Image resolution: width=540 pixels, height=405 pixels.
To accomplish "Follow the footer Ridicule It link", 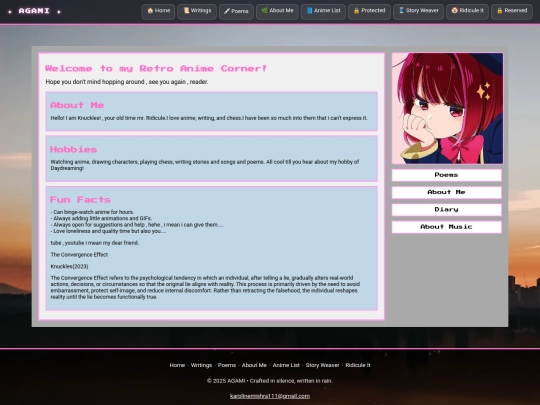I will [358, 365].
